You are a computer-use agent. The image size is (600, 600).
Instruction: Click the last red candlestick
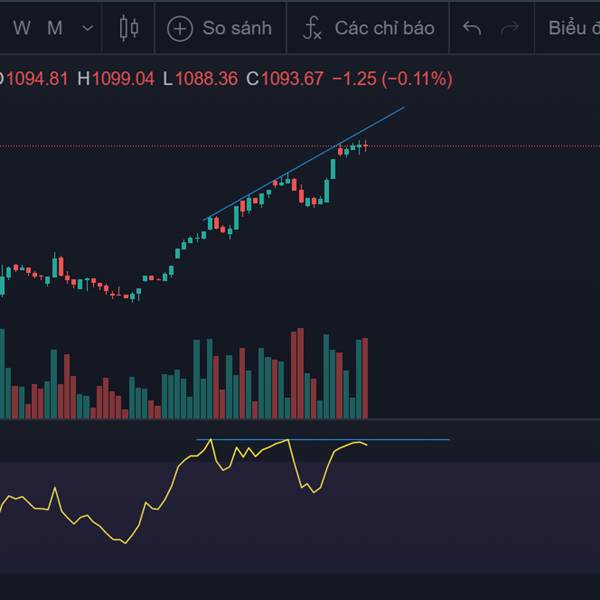coord(366,146)
